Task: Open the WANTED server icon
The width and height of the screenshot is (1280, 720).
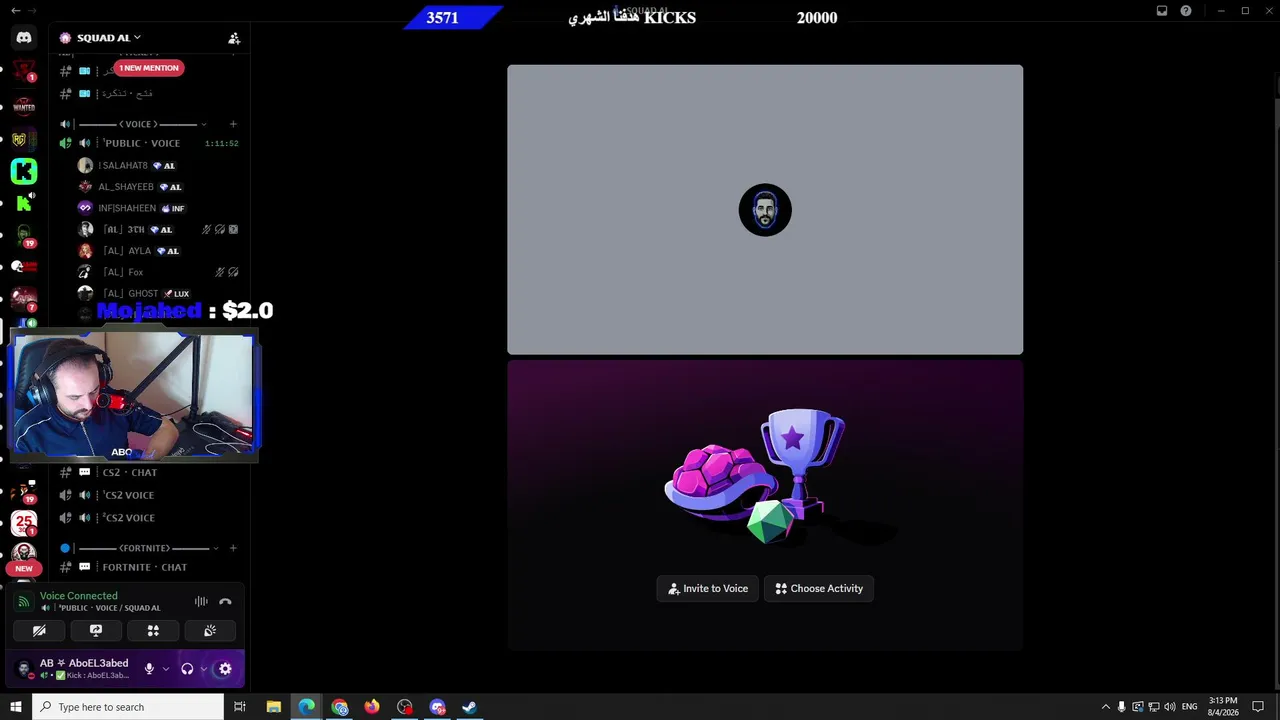Action: tap(24, 106)
